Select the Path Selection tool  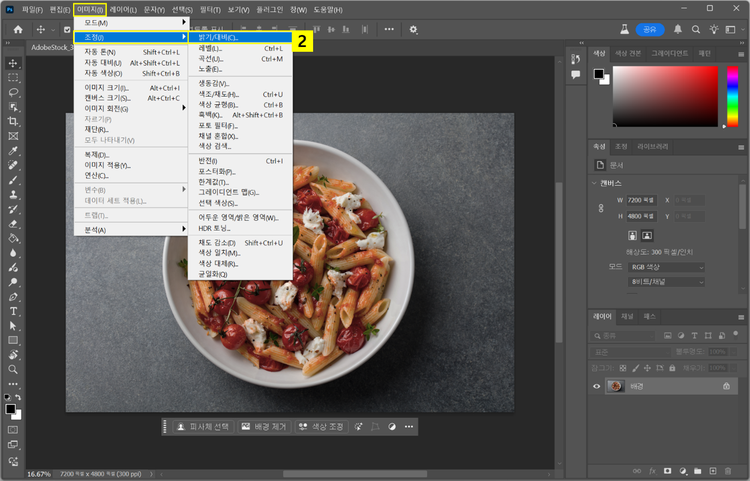pyautogui.click(x=13, y=326)
